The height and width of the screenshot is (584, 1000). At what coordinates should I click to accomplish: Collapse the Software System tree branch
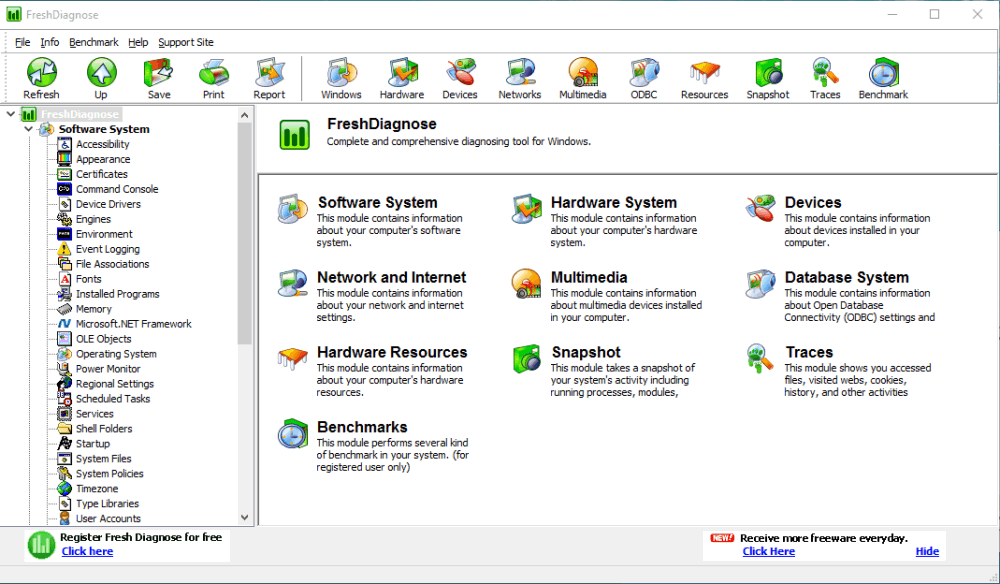[28, 129]
